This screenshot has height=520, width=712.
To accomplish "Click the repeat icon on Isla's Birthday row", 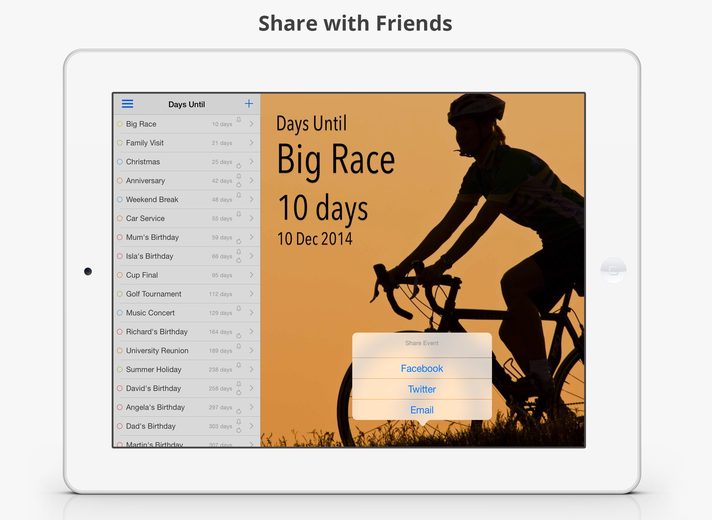I will [239, 261].
